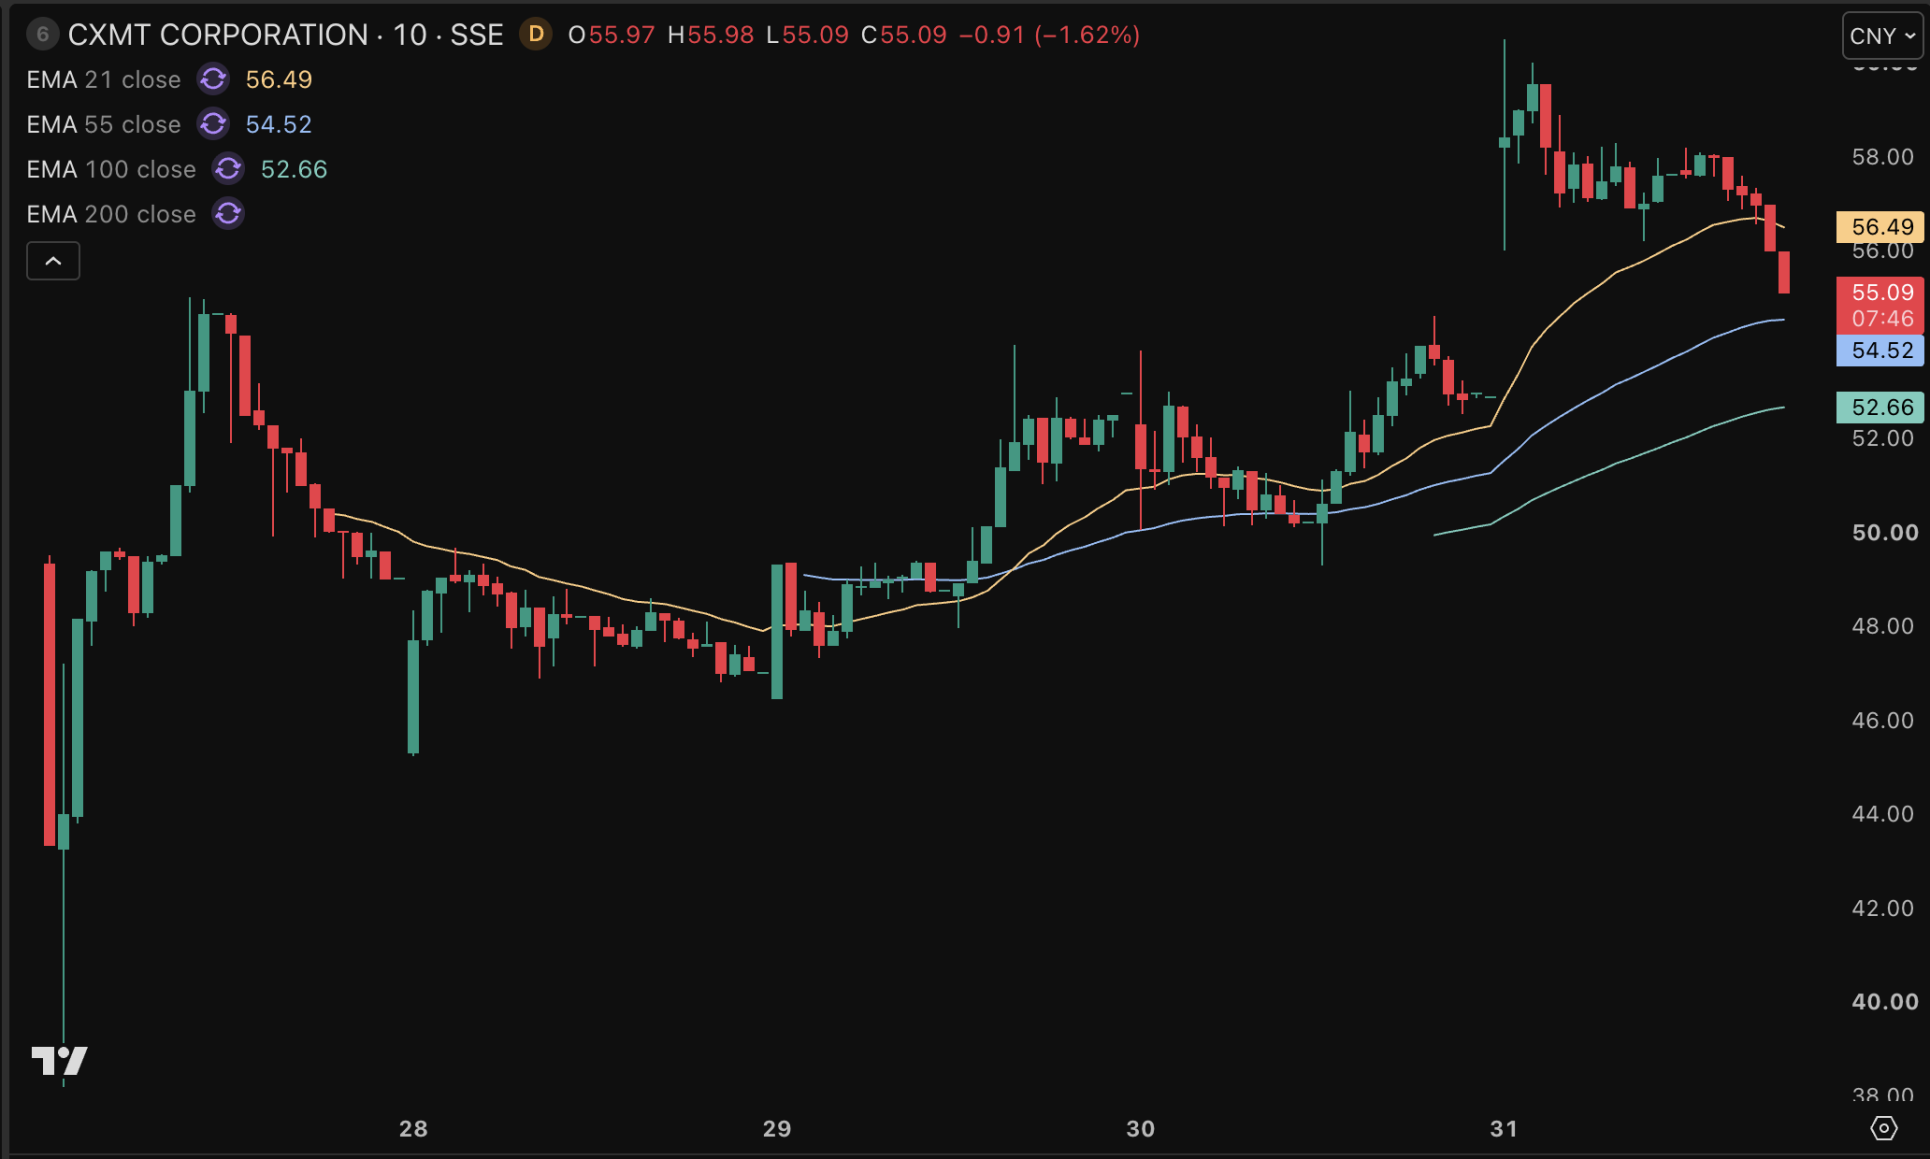The image size is (1930, 1159).
Task: Select the EMA 200 close indicator label
Action: click(x=111, y=214)
